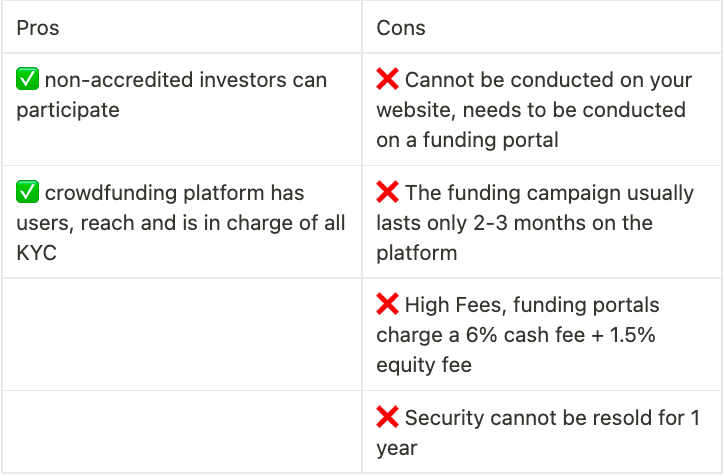
Task: Click the word 'KYC' in Pros column
Action: 36,253
